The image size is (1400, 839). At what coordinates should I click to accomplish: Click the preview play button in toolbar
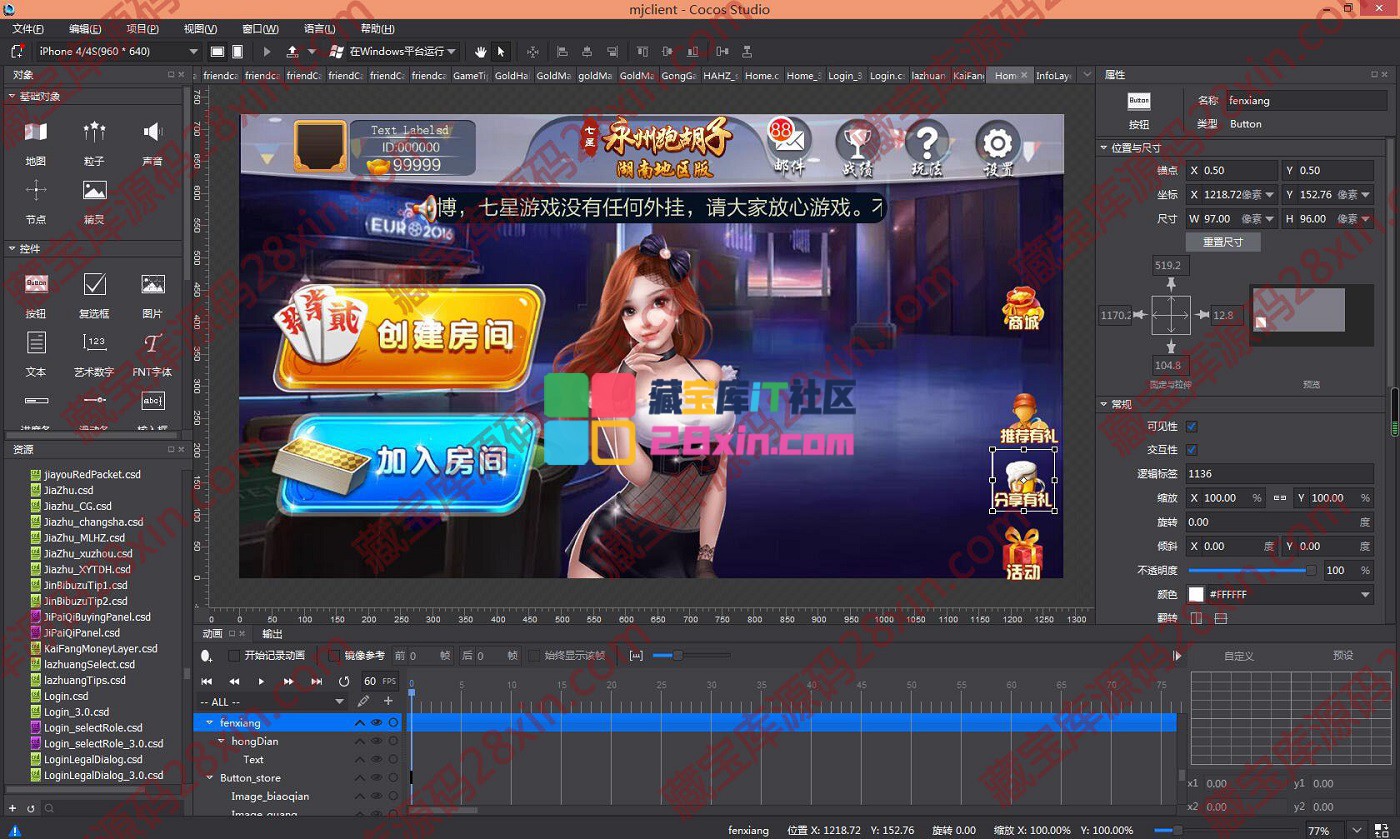tap(267, 51)
